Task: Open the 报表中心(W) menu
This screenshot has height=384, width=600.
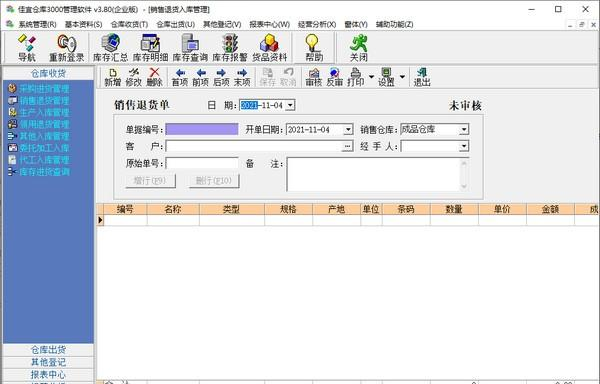Action: 269,24
